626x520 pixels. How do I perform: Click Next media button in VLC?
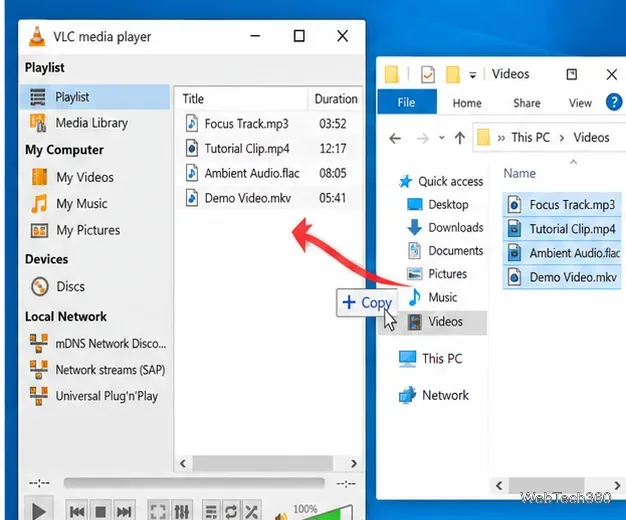124,511
